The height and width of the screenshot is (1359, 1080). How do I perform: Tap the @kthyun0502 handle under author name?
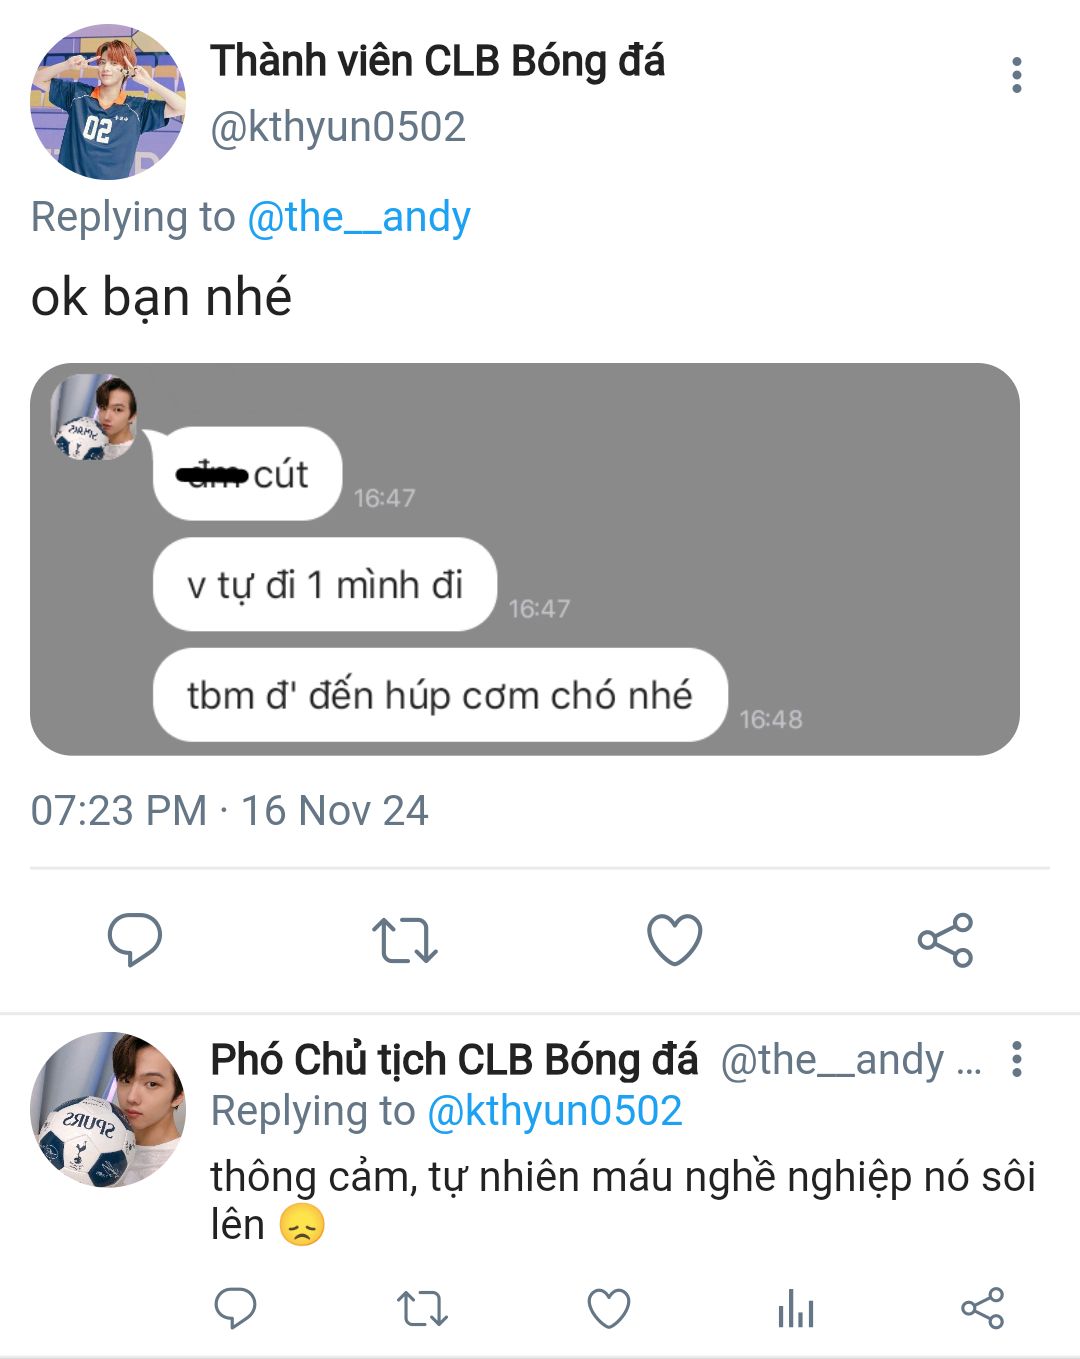point(338,127)
